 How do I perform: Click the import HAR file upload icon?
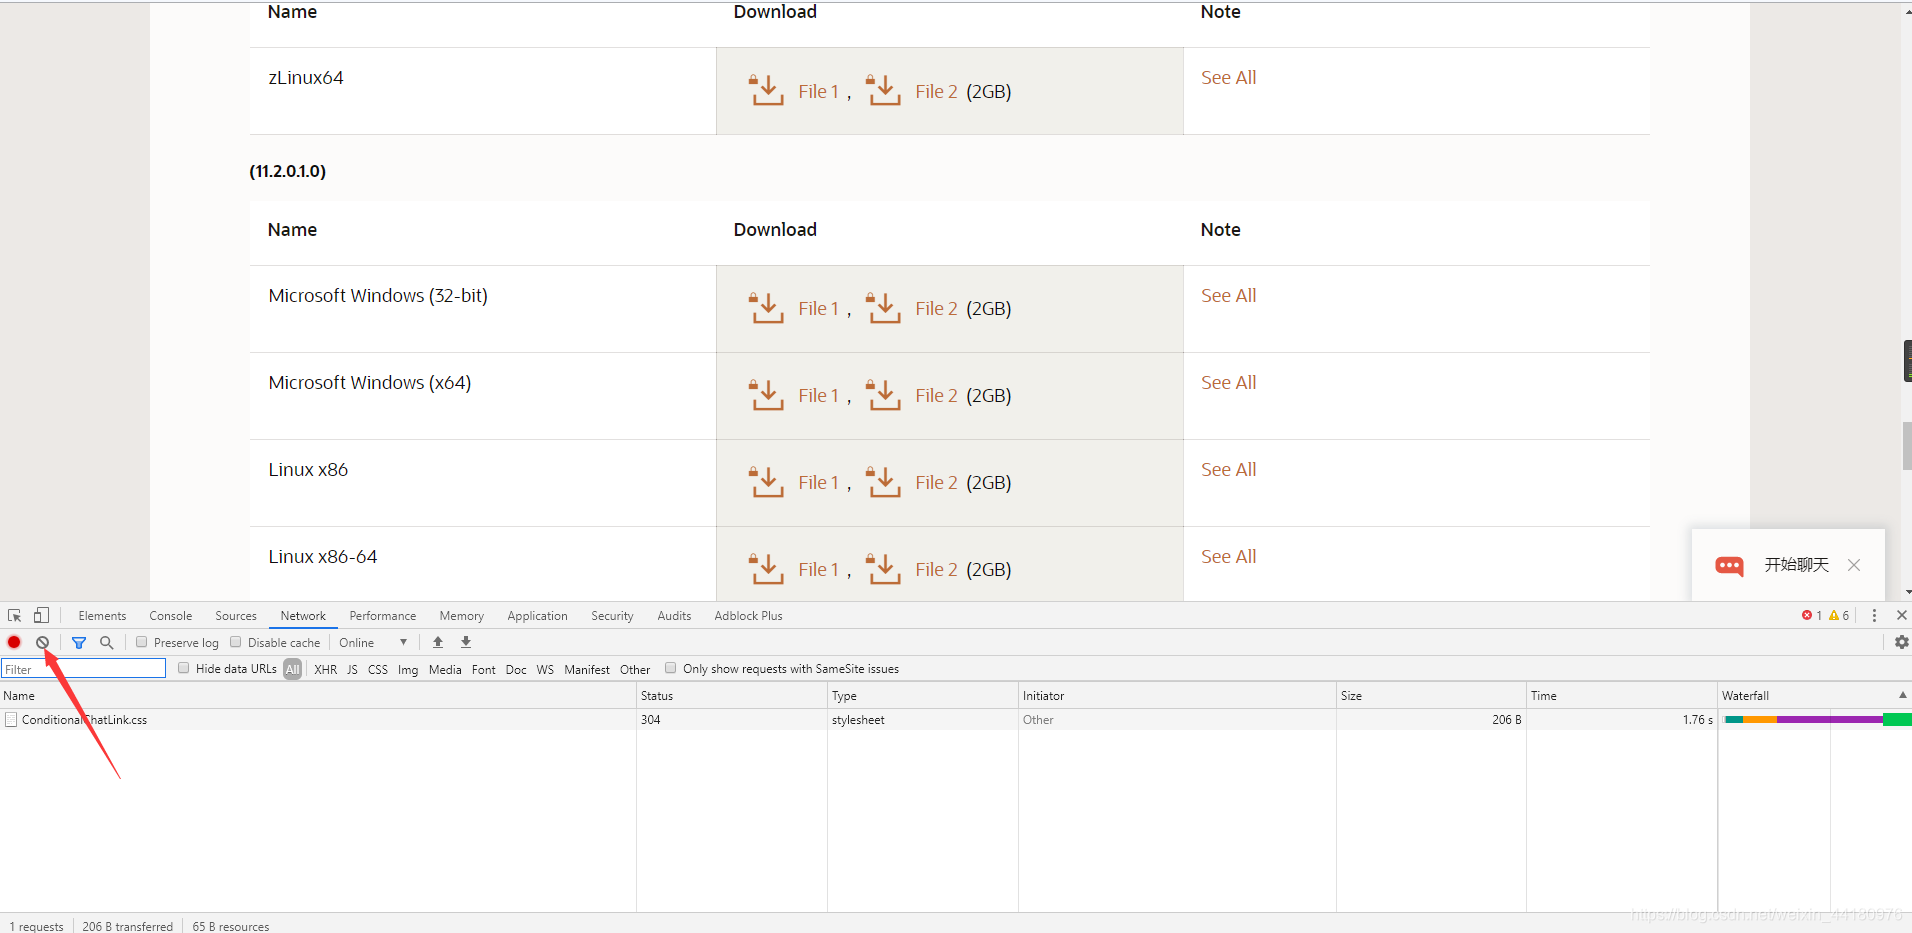click(x=438, y=643)
